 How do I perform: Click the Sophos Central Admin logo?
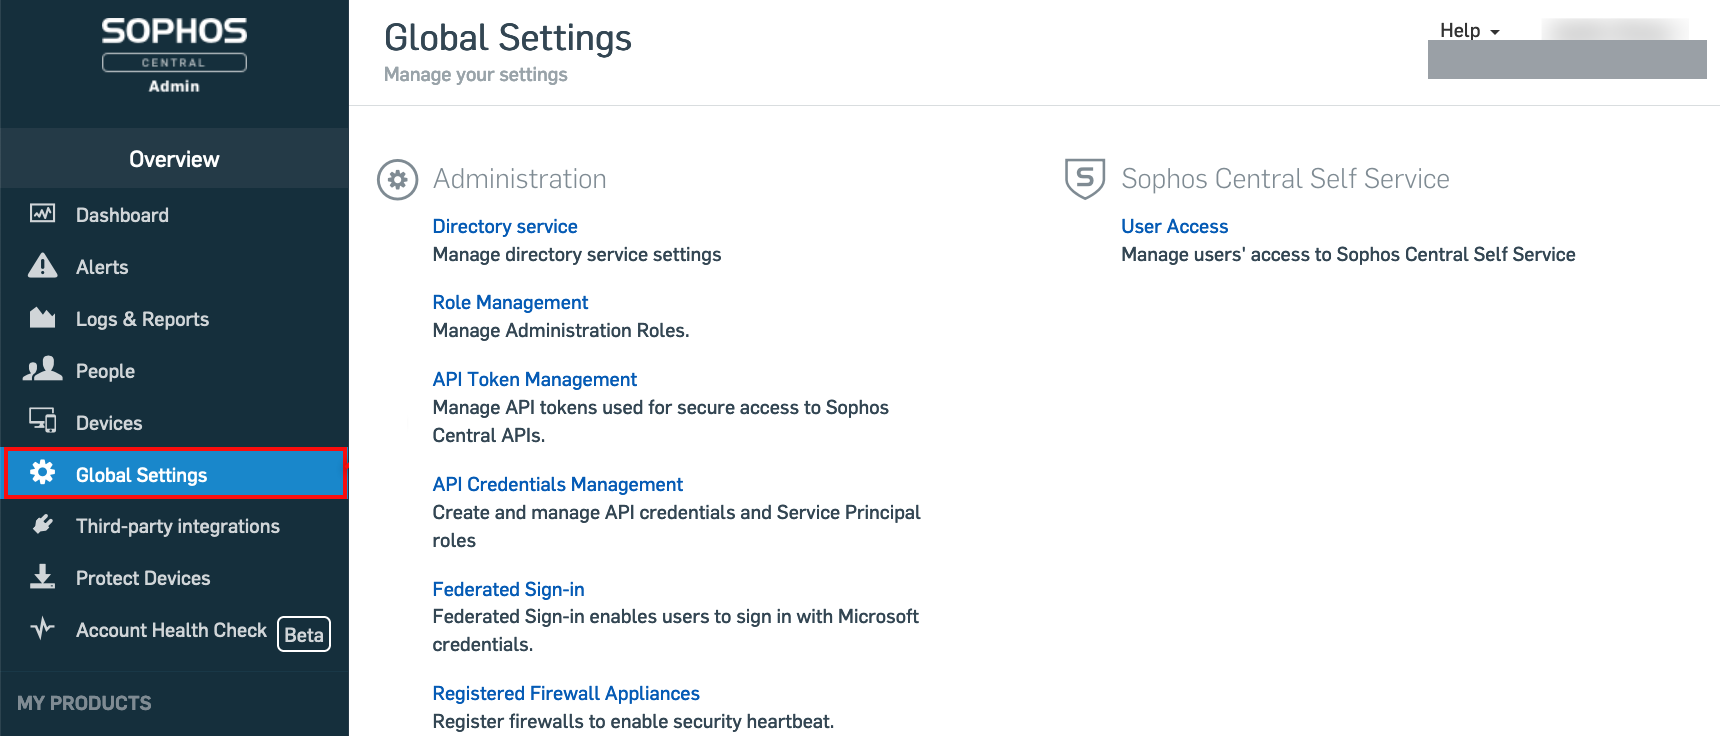174,56
